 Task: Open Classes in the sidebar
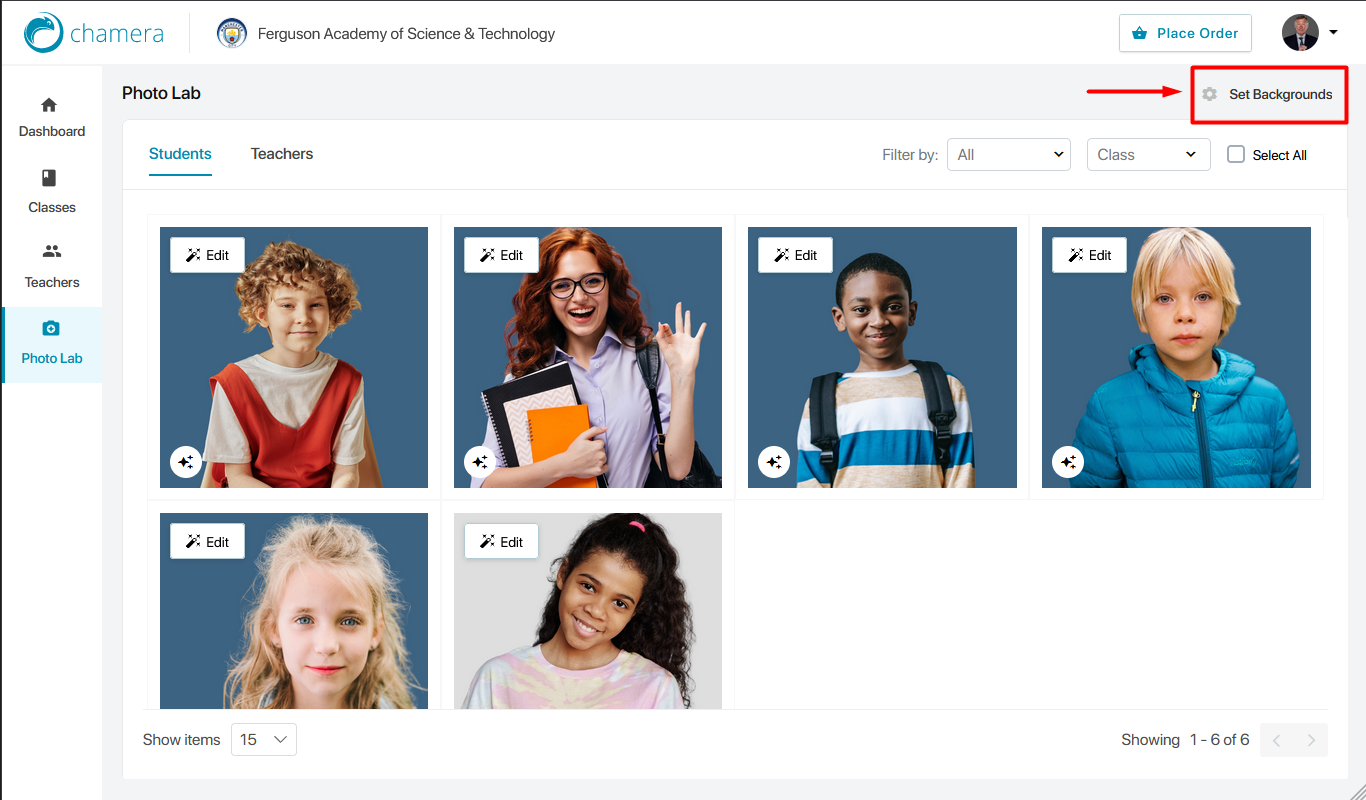(52, 193)
